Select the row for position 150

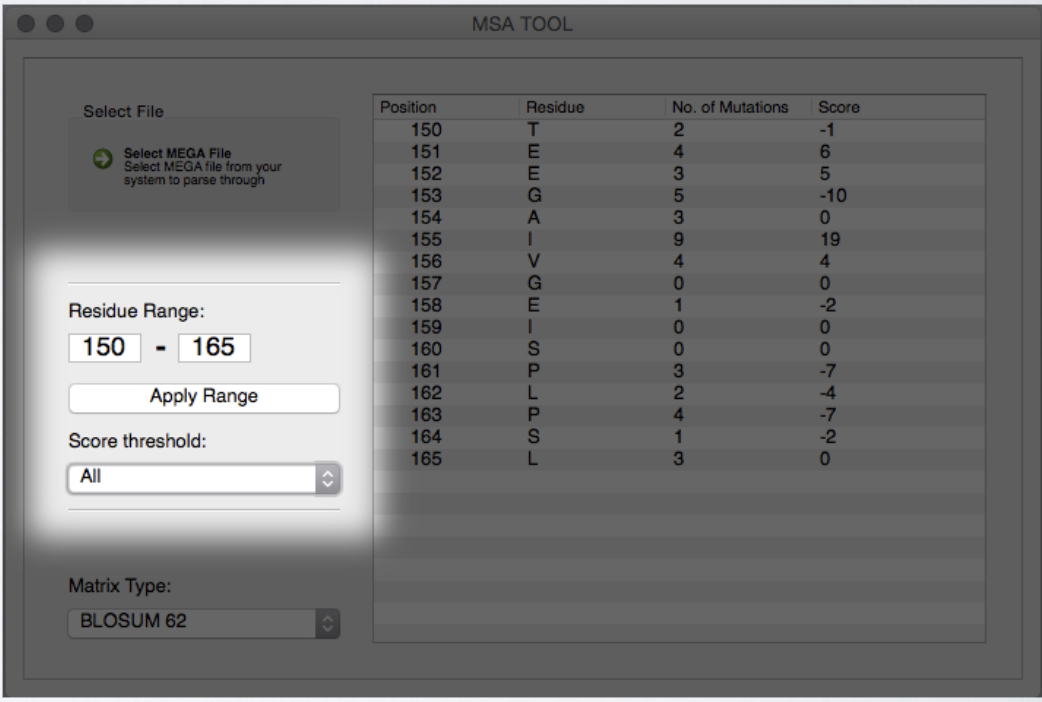tap(679, 130)
